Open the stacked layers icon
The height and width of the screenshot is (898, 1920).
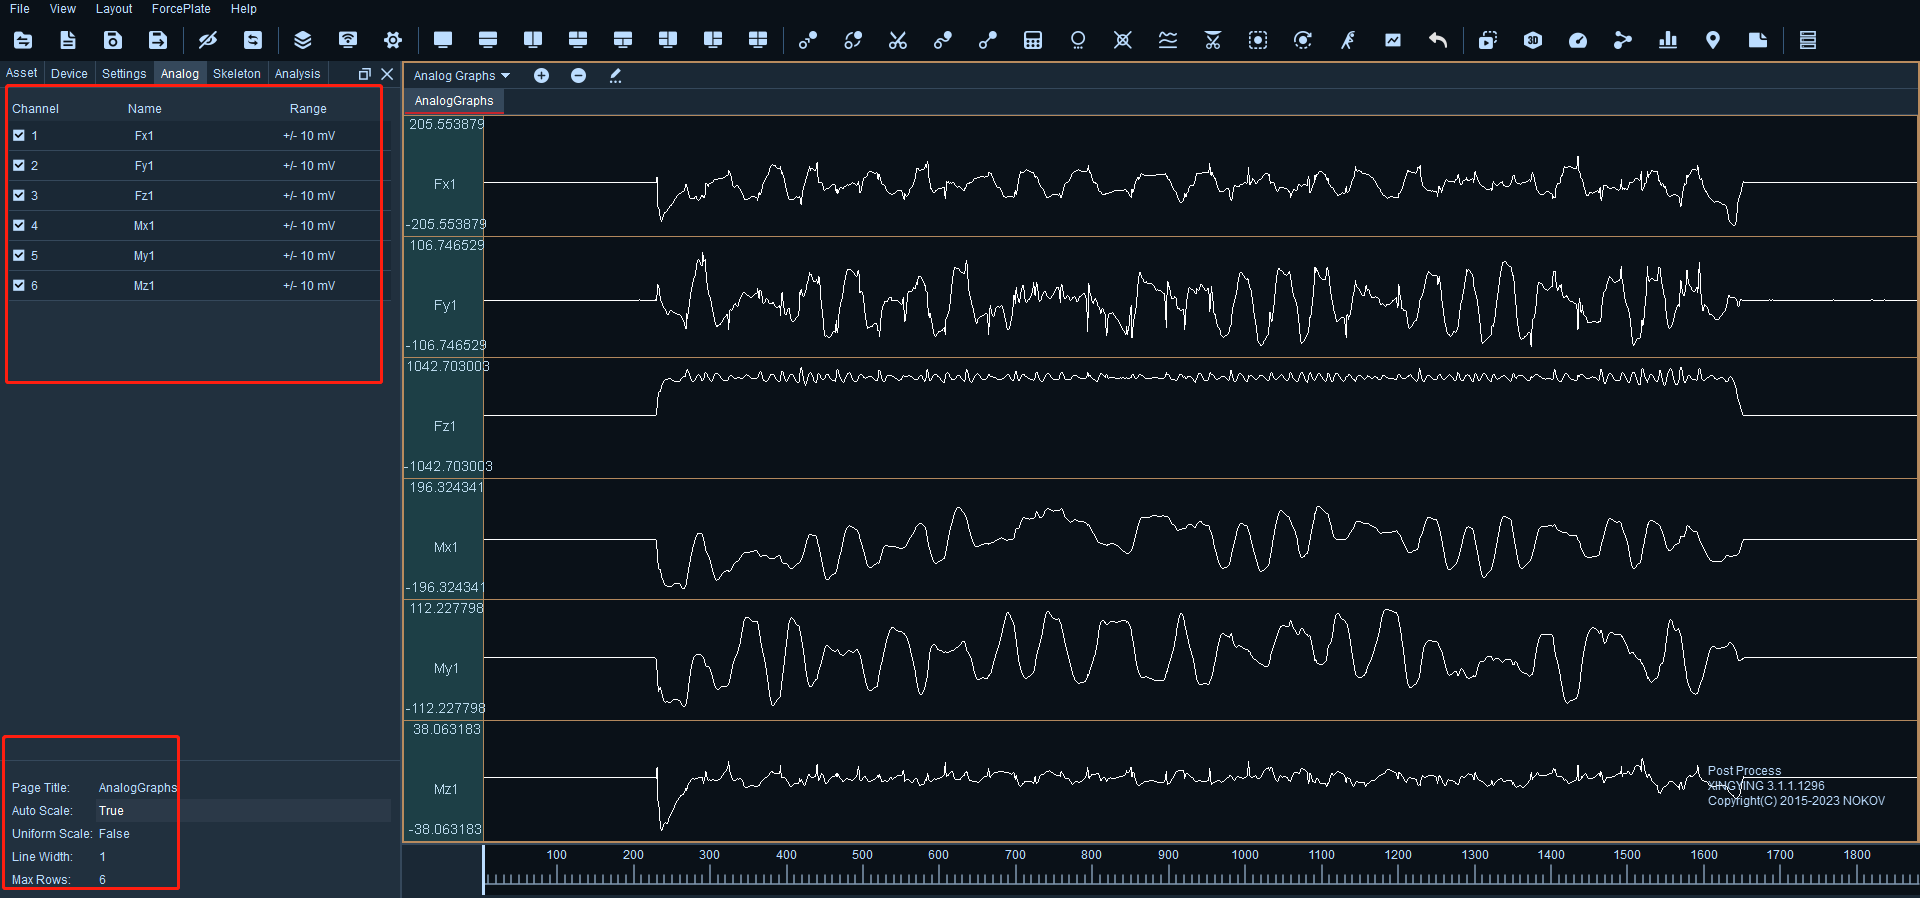point(303,40)
